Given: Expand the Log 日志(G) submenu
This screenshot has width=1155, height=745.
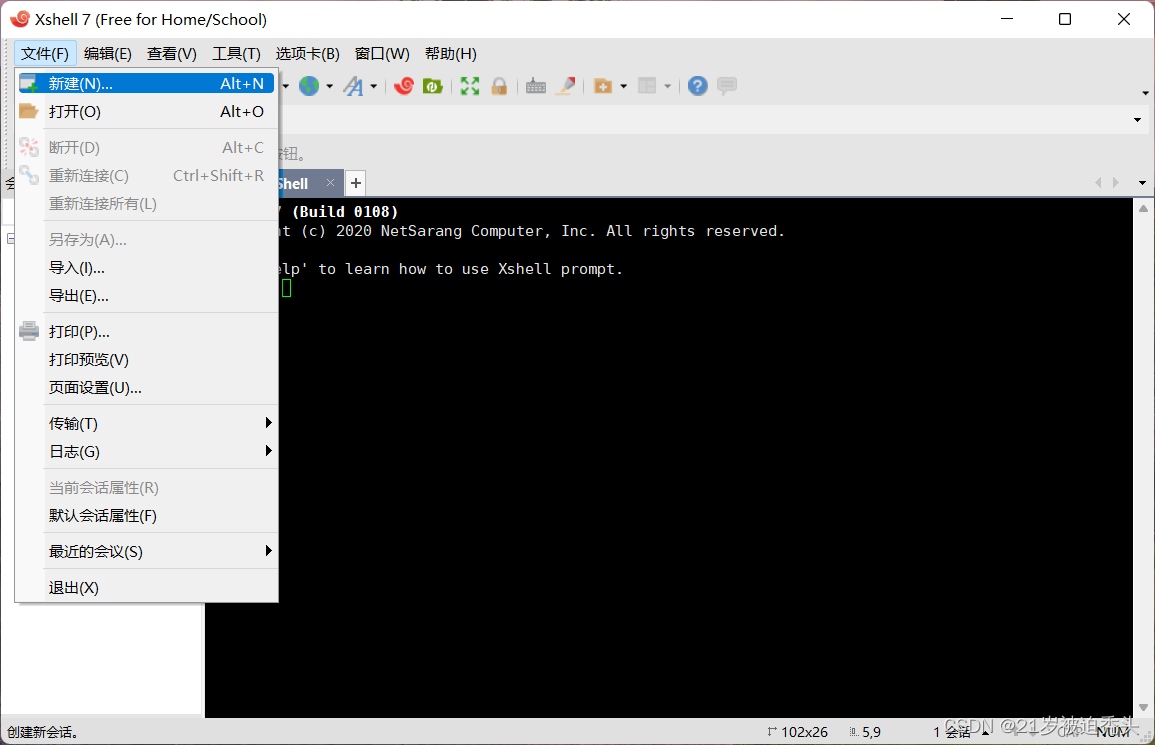Looking at the screenshot, I should [x=146, y=452].
